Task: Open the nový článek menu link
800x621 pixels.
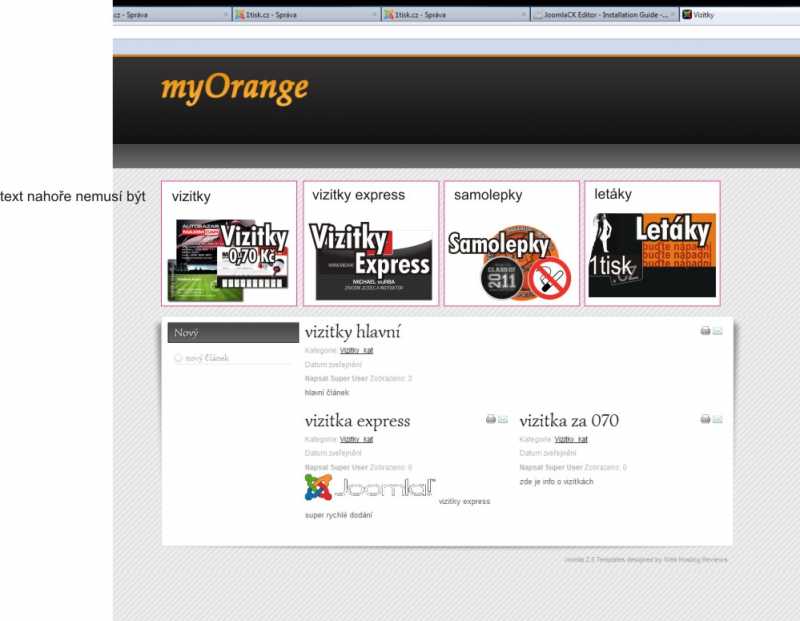Action: click(206, 357)
